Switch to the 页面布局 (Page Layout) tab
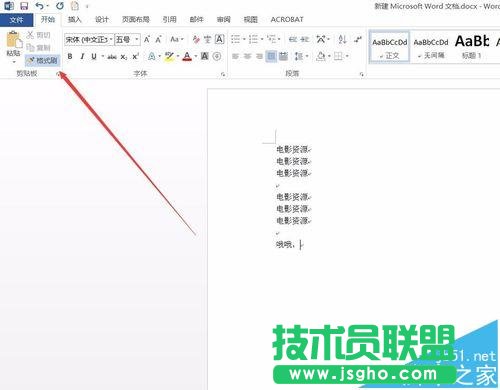The image size is (500, 390). coord(136,19)
